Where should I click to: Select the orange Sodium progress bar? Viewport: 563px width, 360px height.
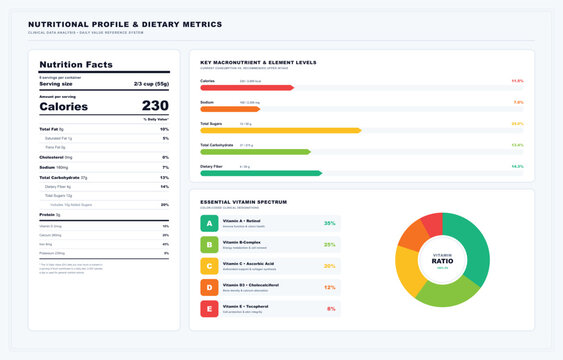coord(230,109)
